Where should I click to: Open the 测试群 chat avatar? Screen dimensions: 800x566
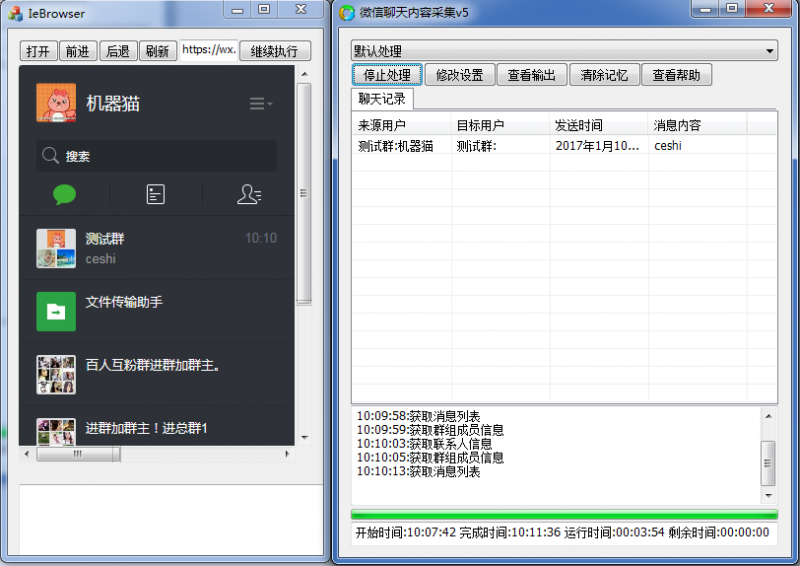click(x=56, y=248)
